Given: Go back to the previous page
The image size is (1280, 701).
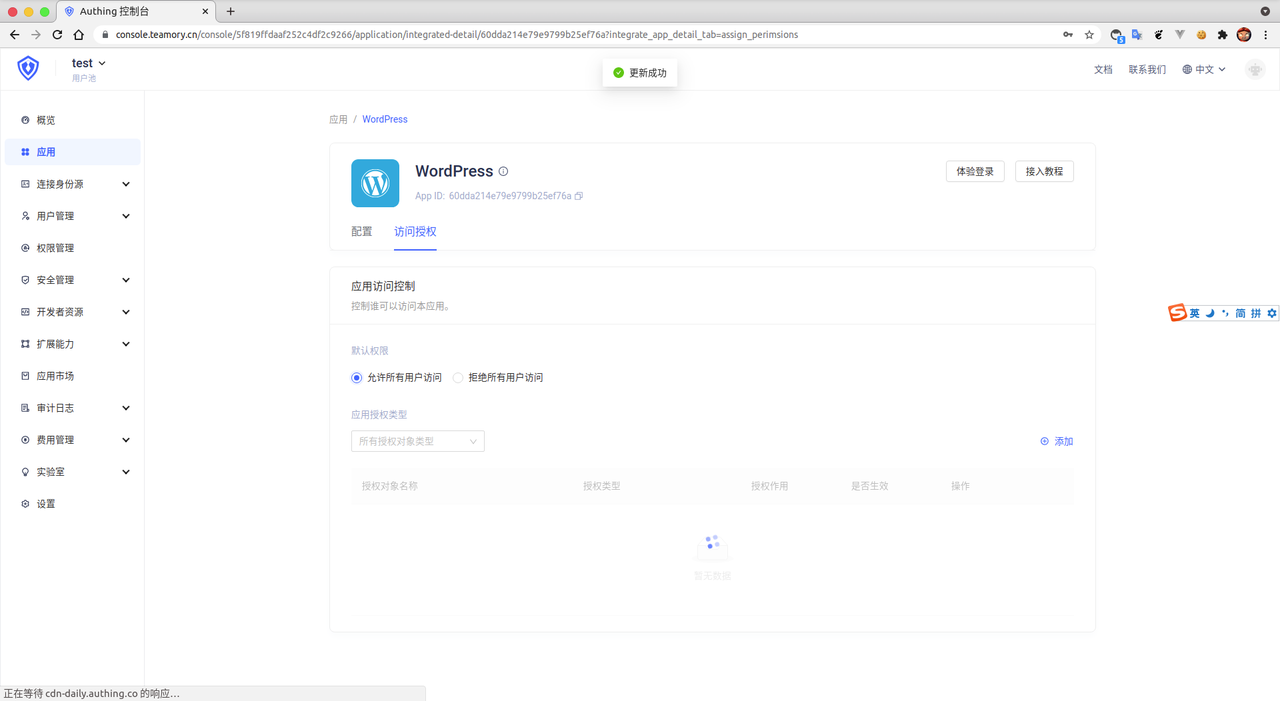Looking at the screenshot, I should tap(14, 34).
